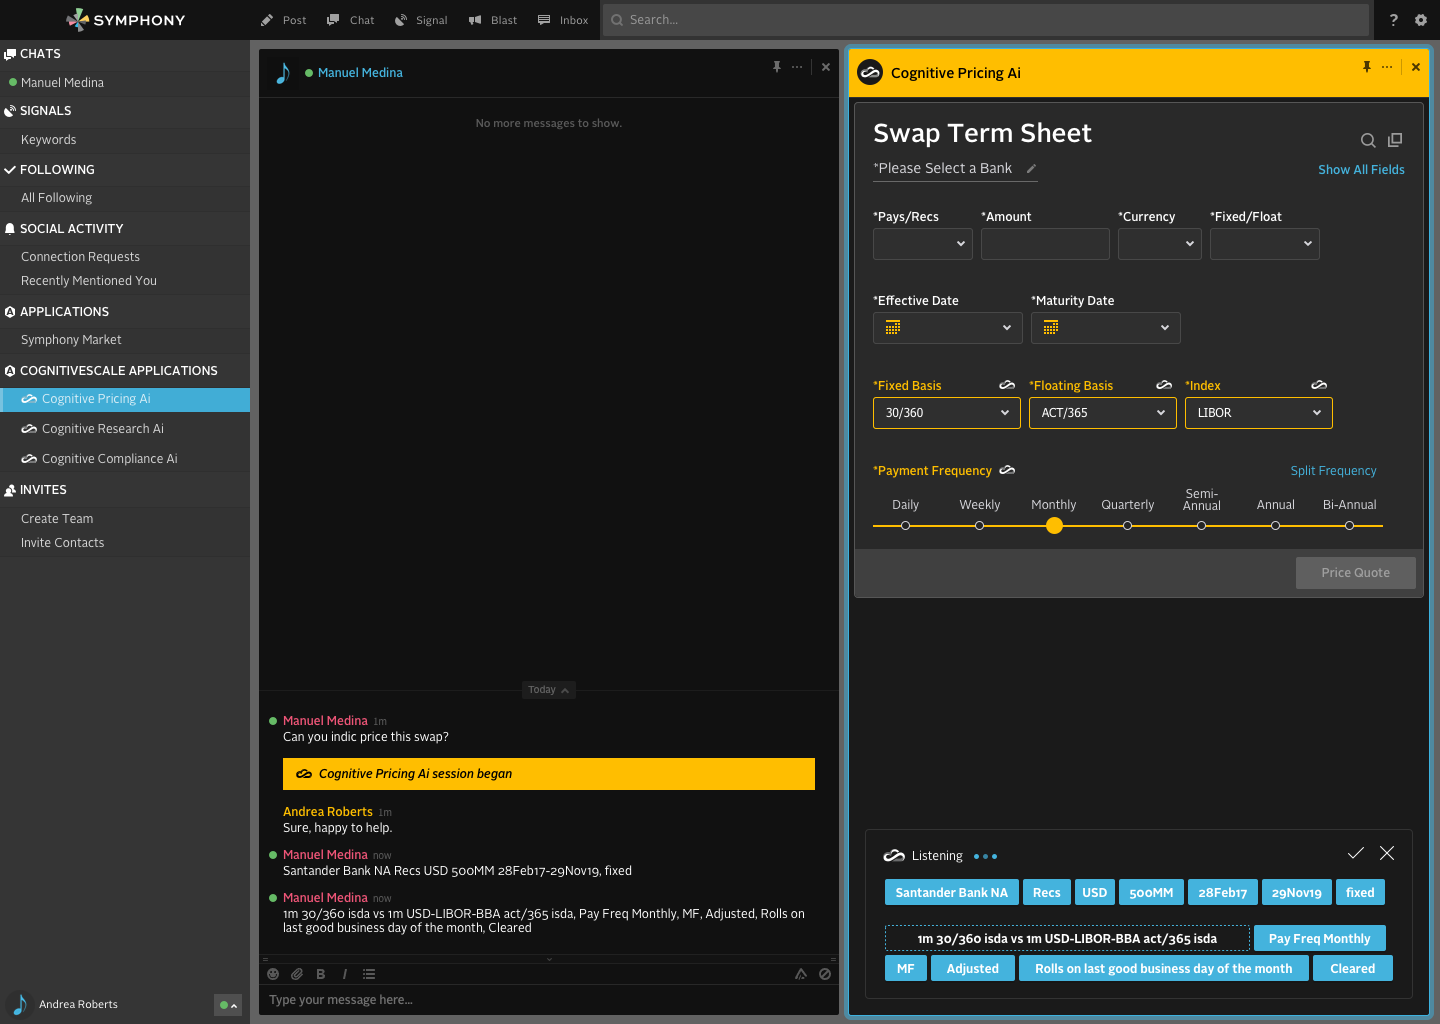
Task: Open the Maturity Date dropdown
Action: point(1106,328)
